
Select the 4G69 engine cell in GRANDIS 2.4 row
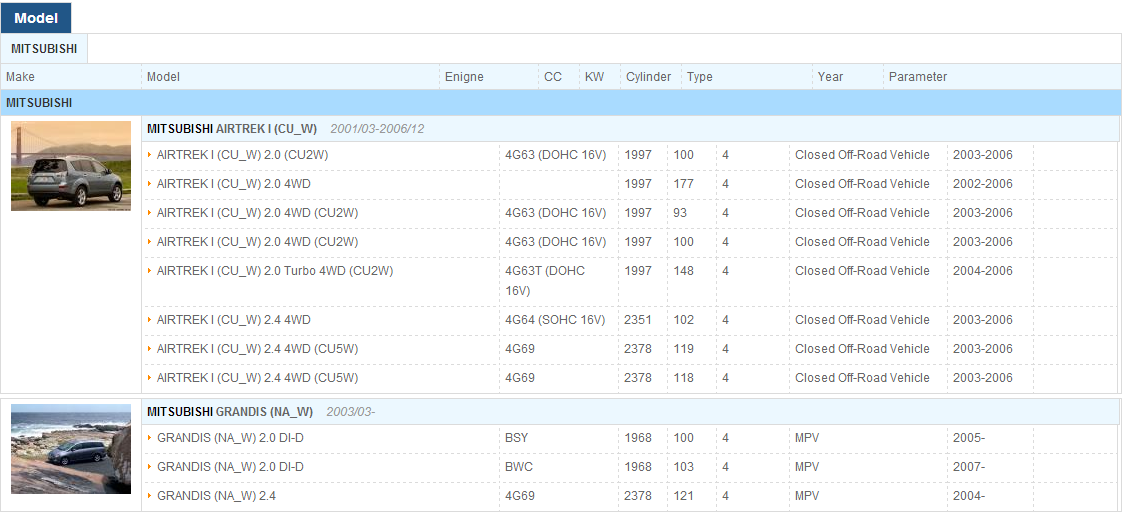tap(520, 496)
